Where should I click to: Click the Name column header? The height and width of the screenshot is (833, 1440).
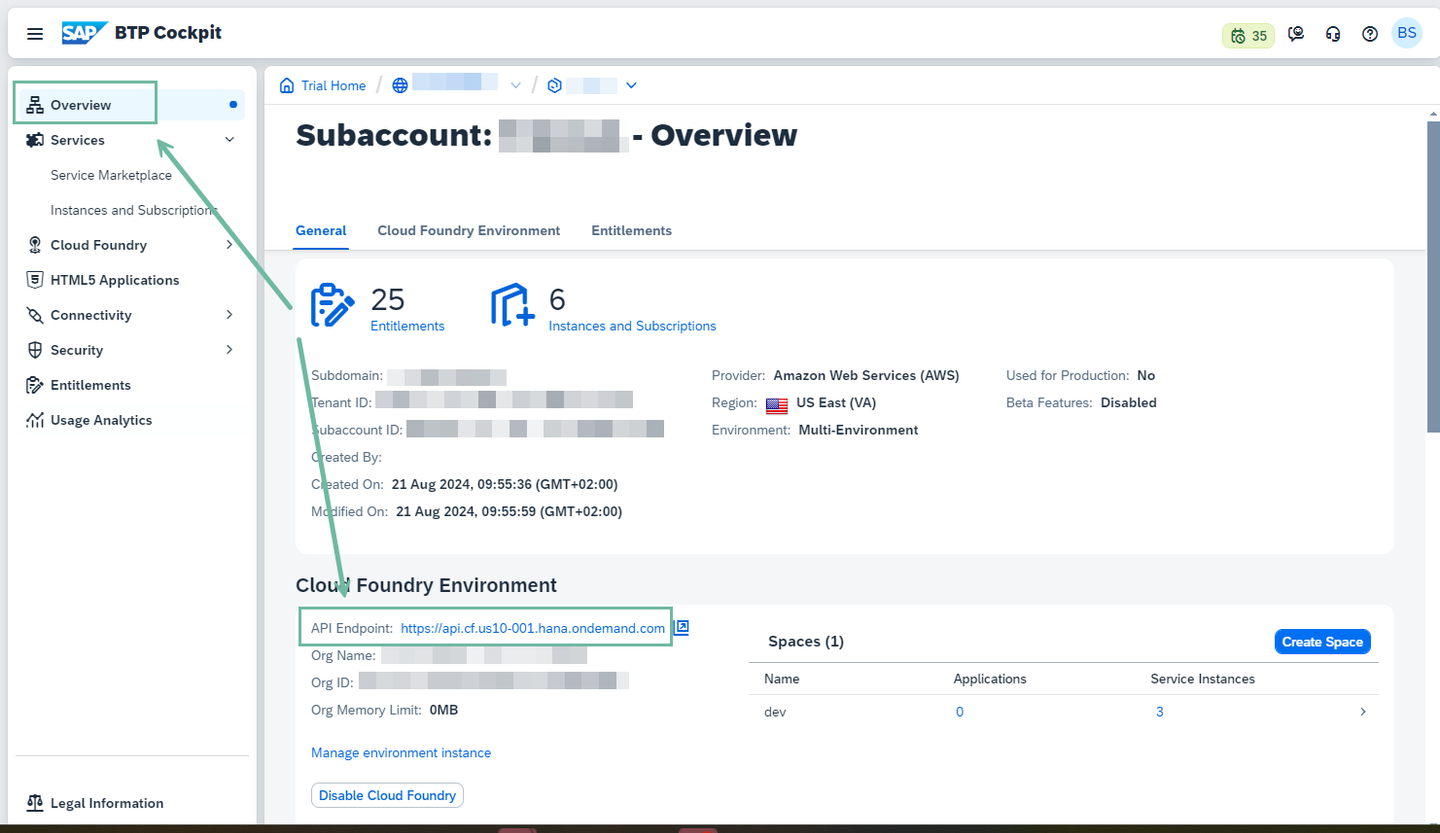[x=781, y=679]
